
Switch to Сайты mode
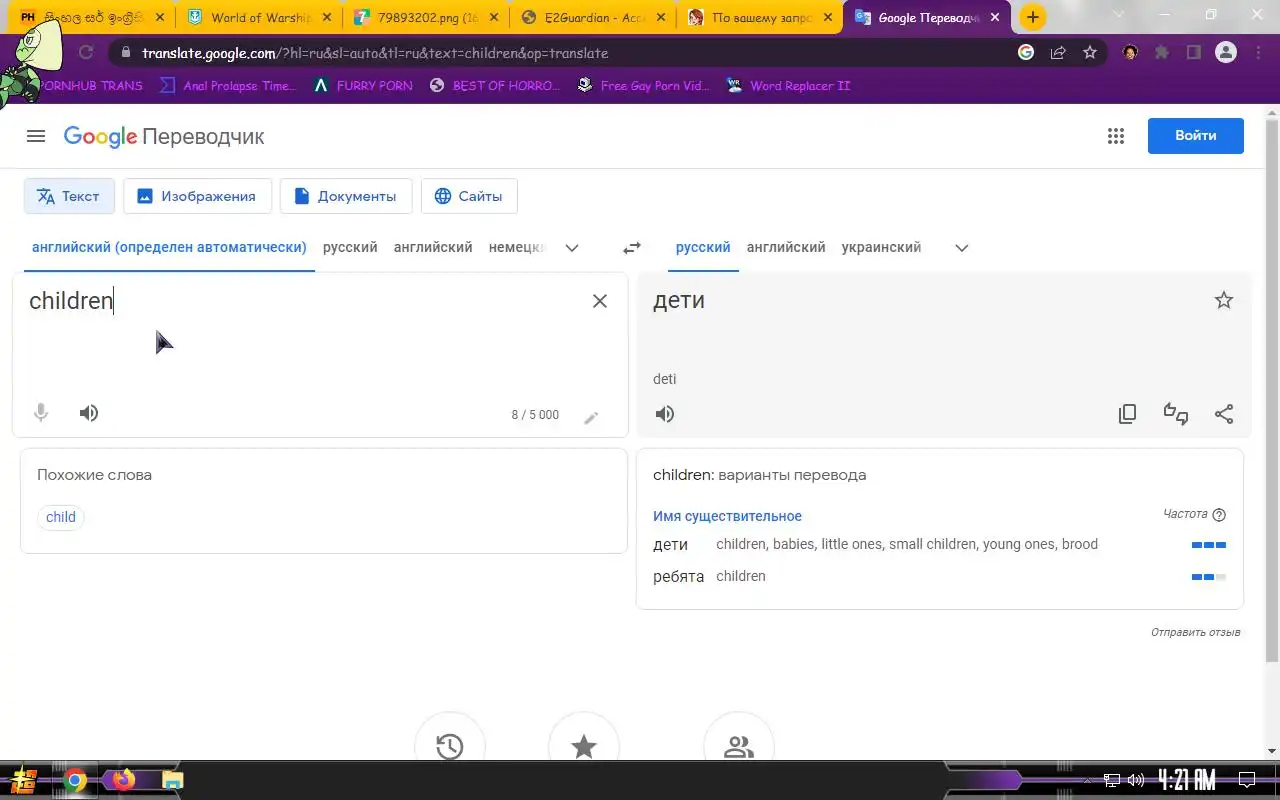[469, 196]
